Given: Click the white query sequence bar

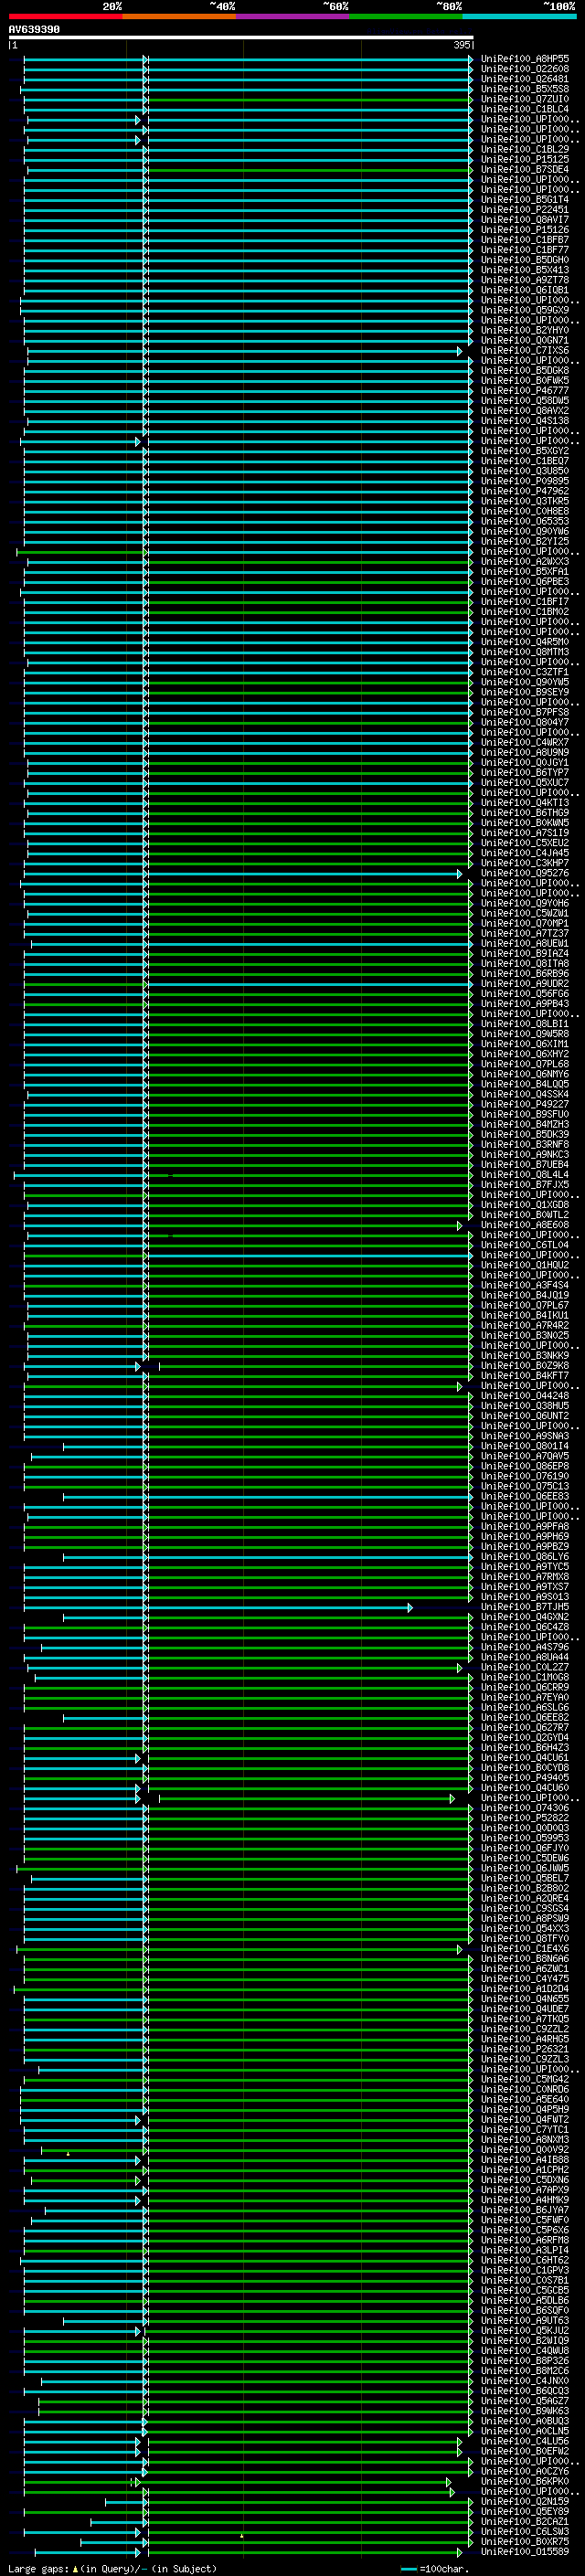Looking at the screenshot, I should tap(240, 38).
